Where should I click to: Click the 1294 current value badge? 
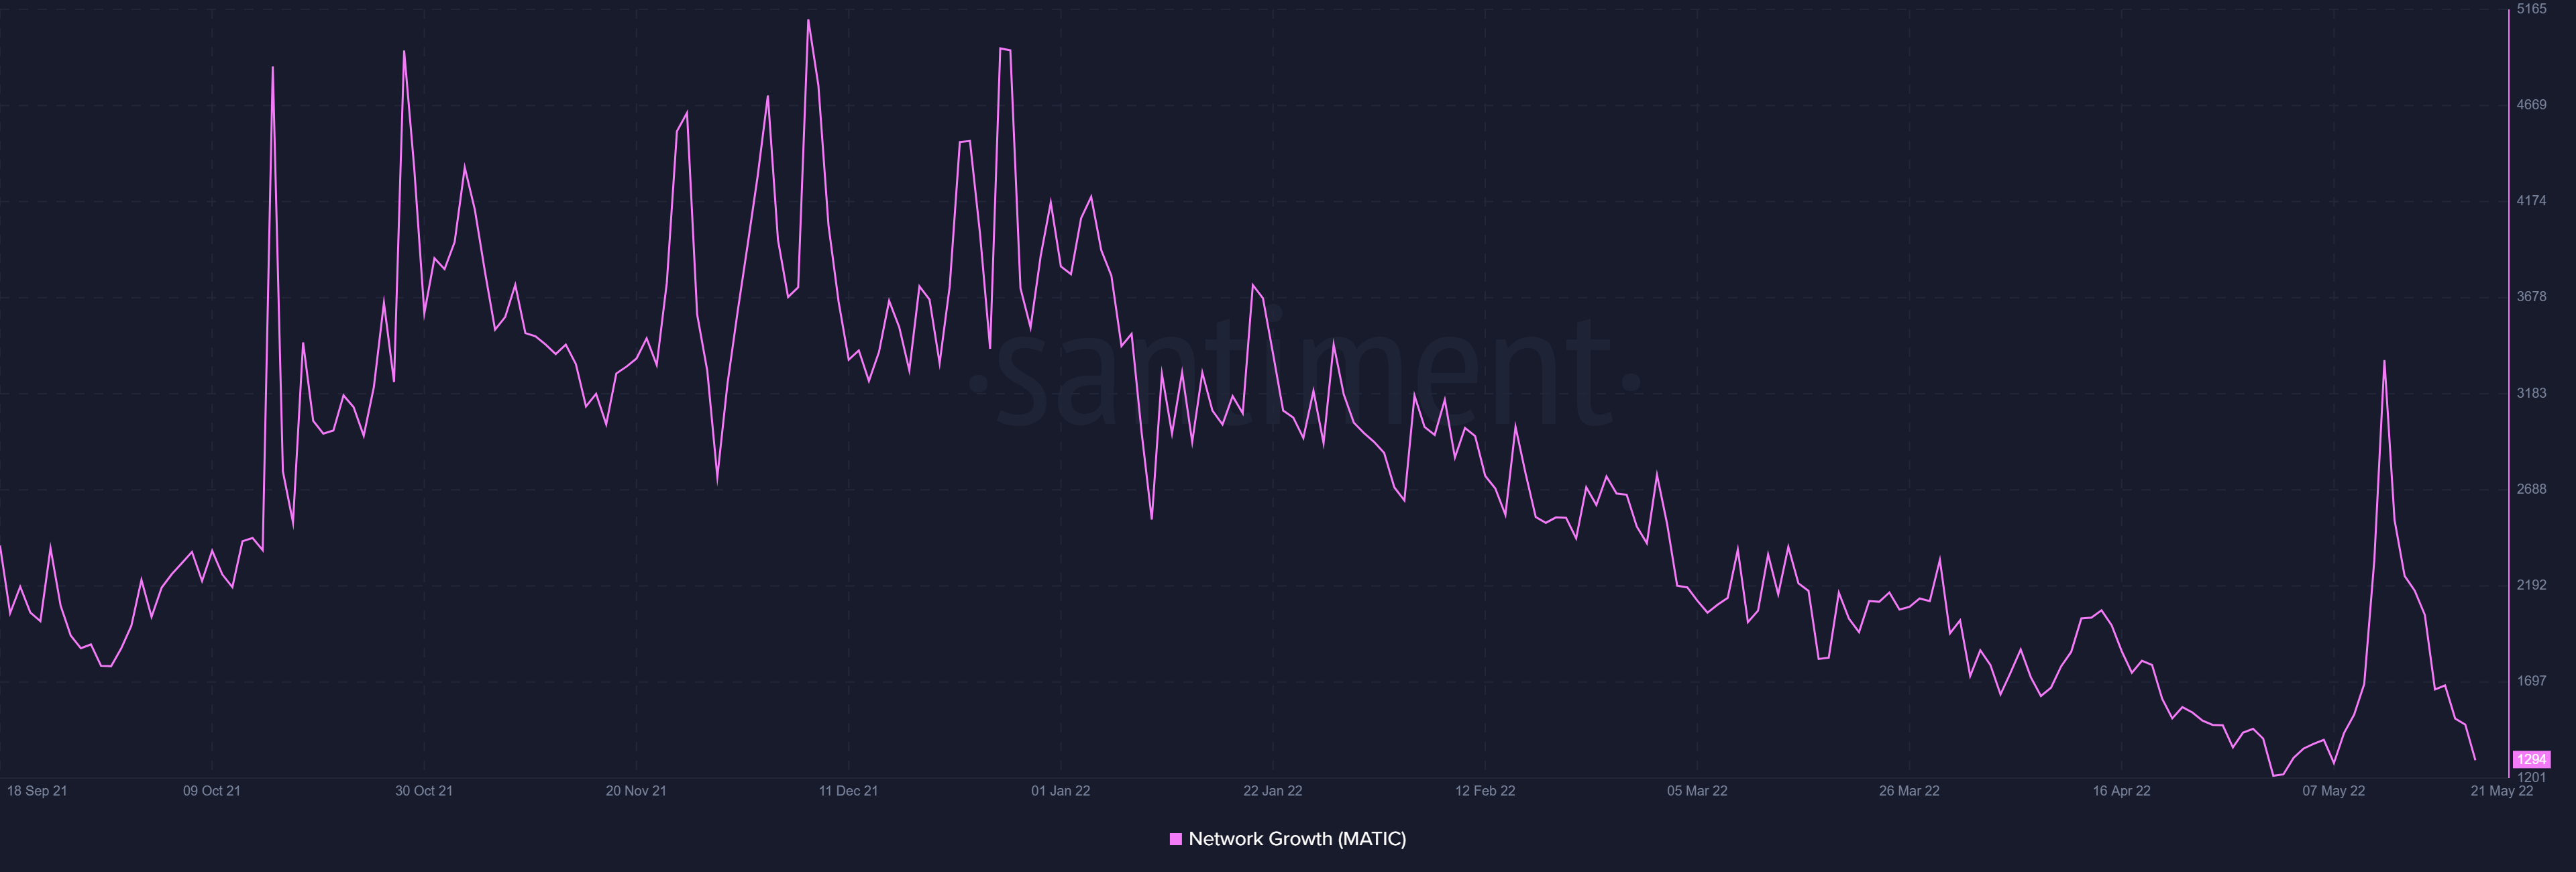tap(2531, 760)
